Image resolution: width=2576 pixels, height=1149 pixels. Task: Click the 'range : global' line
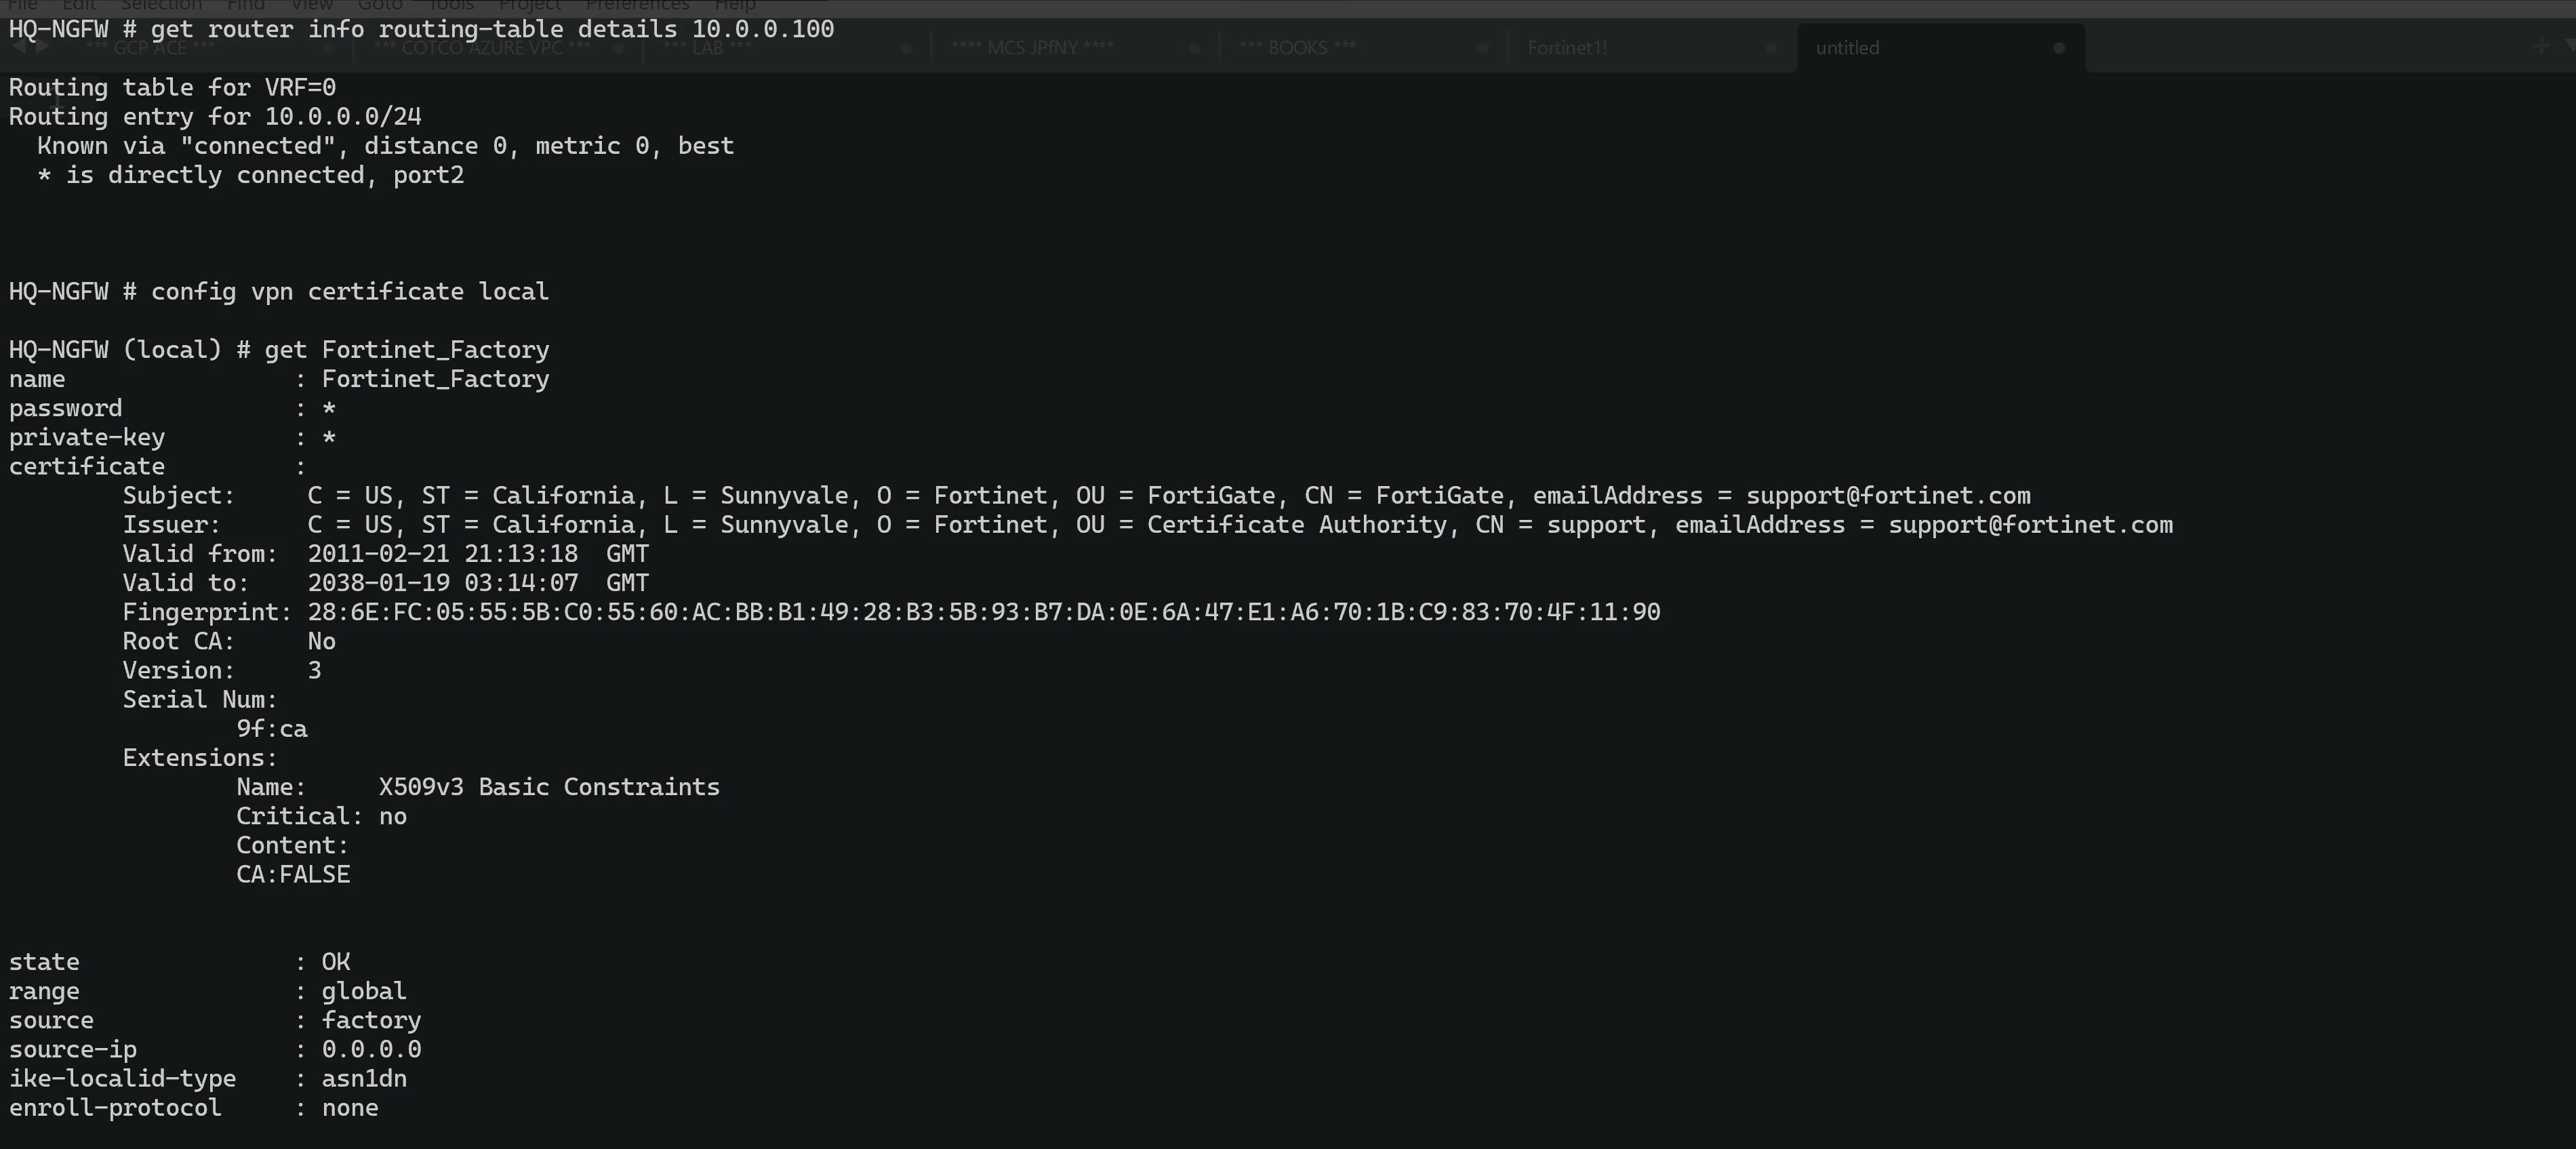pyautogui.click(x=207, y=991)
